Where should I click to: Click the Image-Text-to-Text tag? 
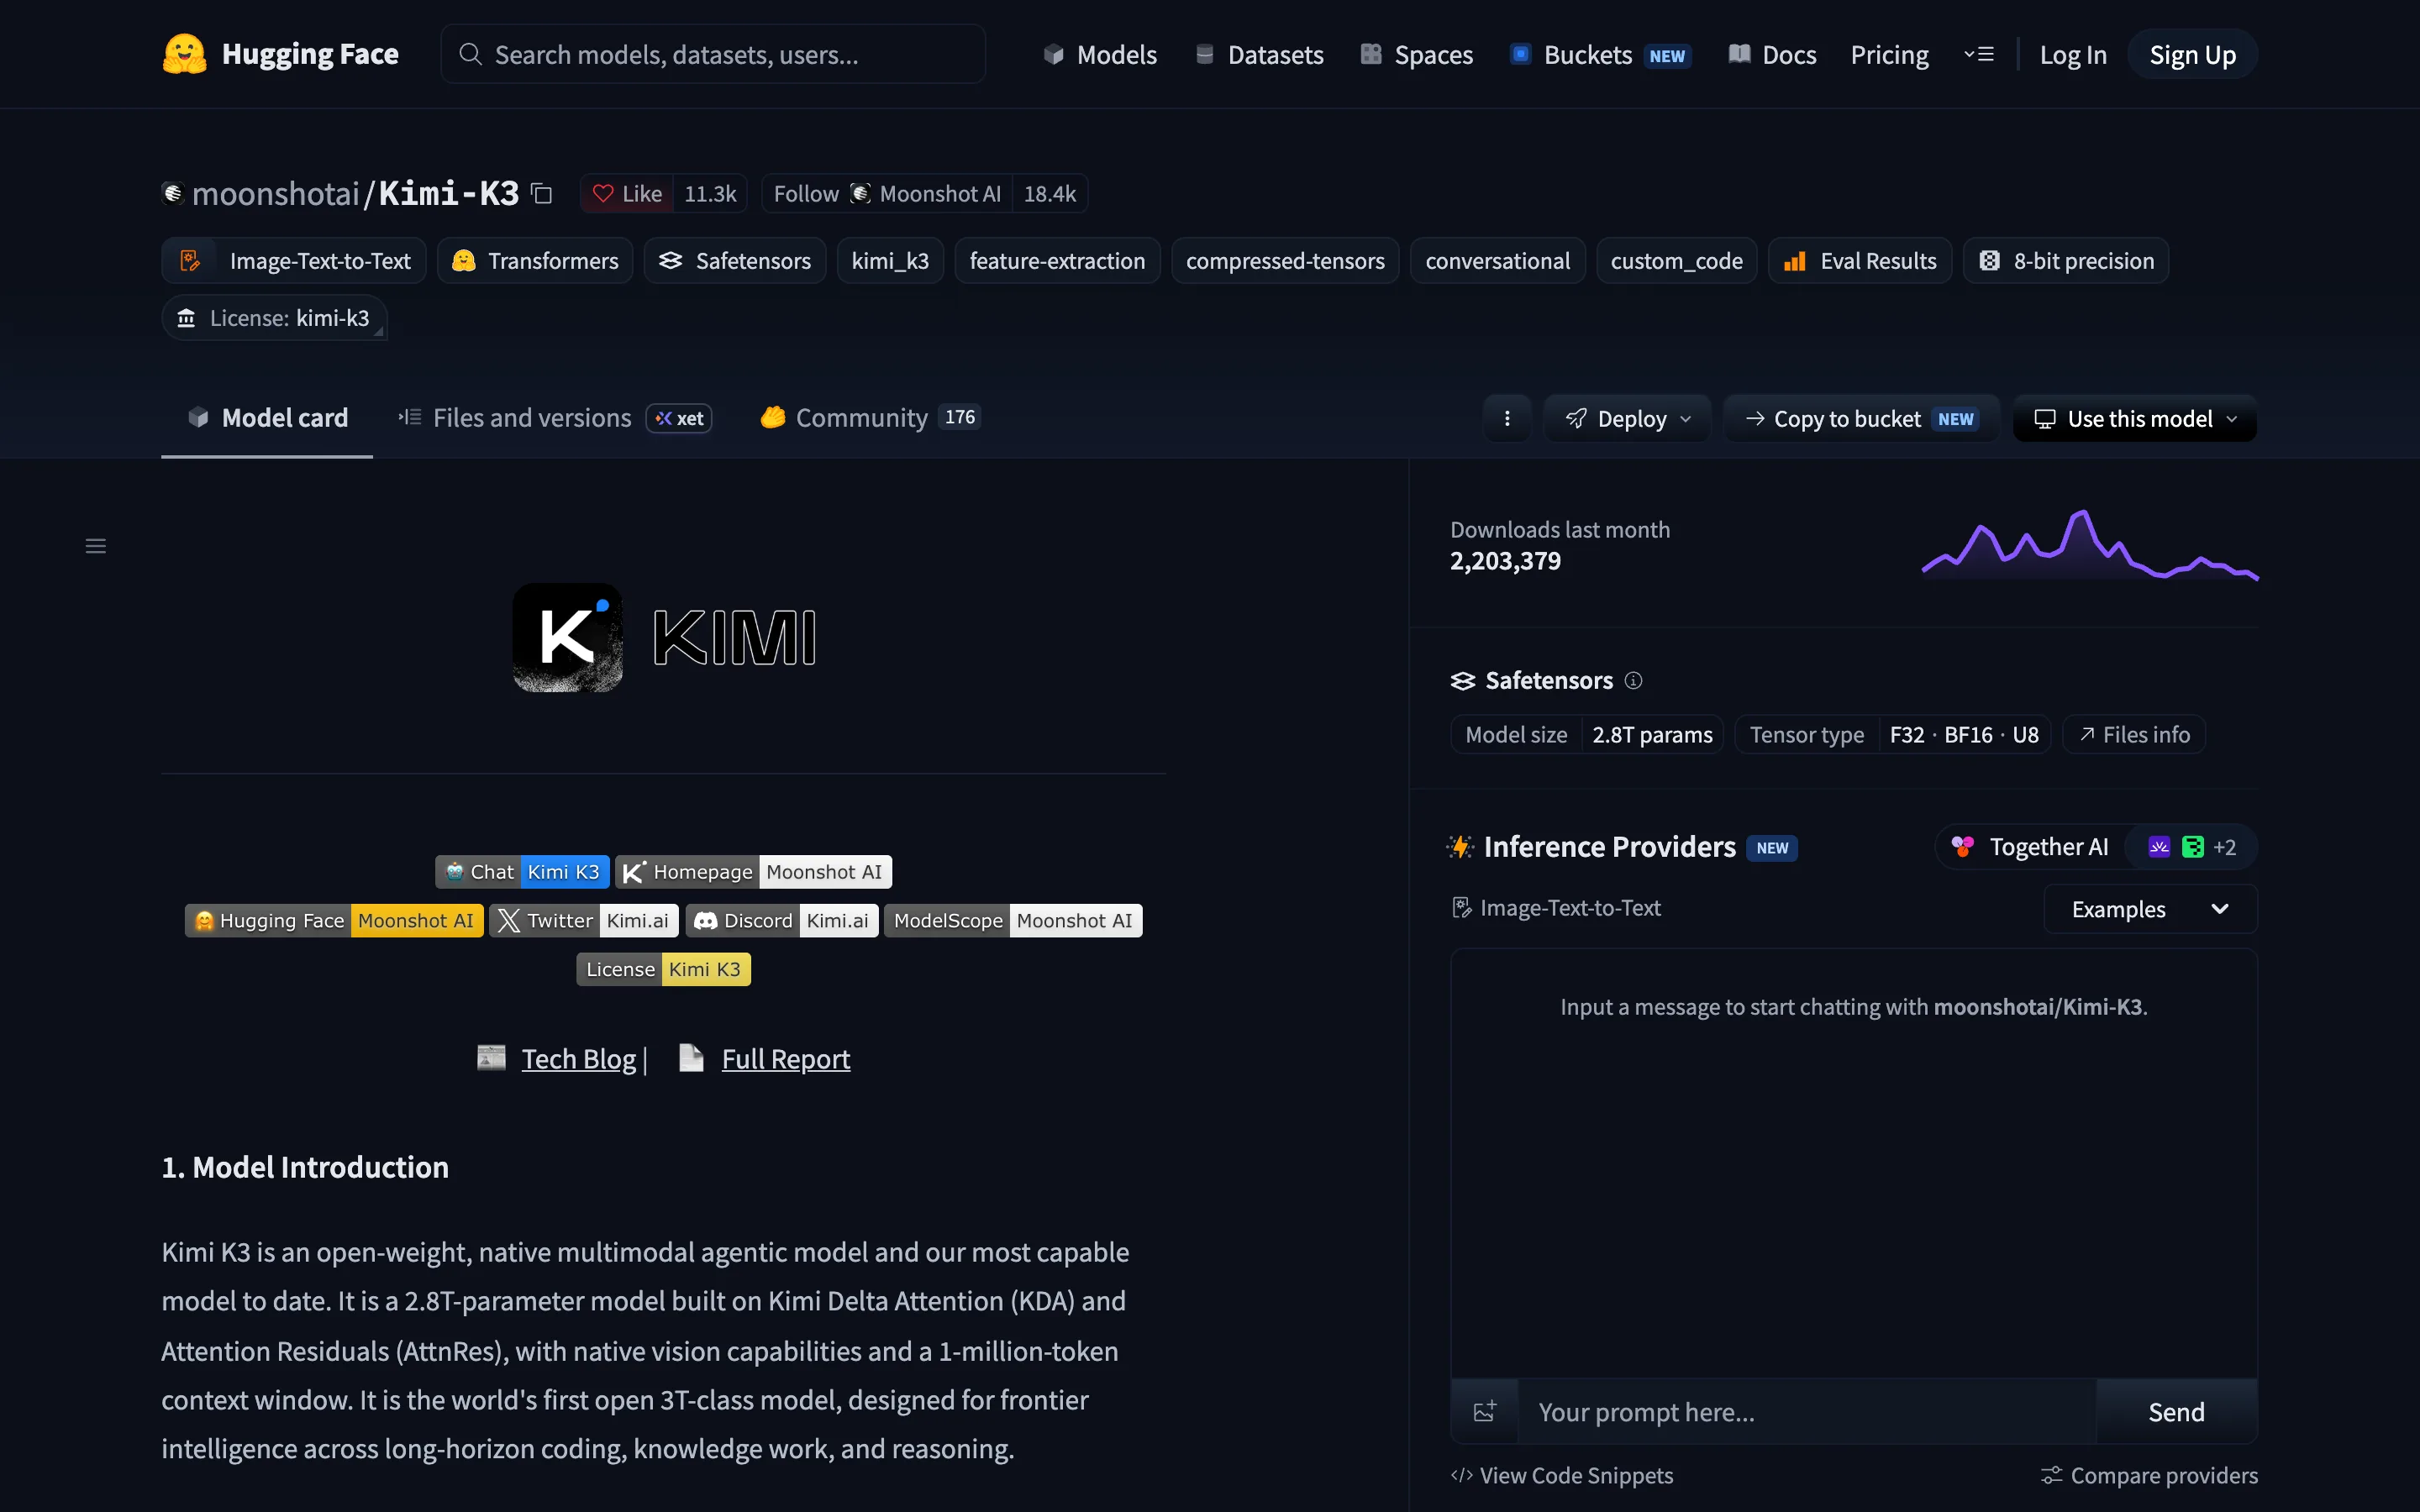pos(294,261)
